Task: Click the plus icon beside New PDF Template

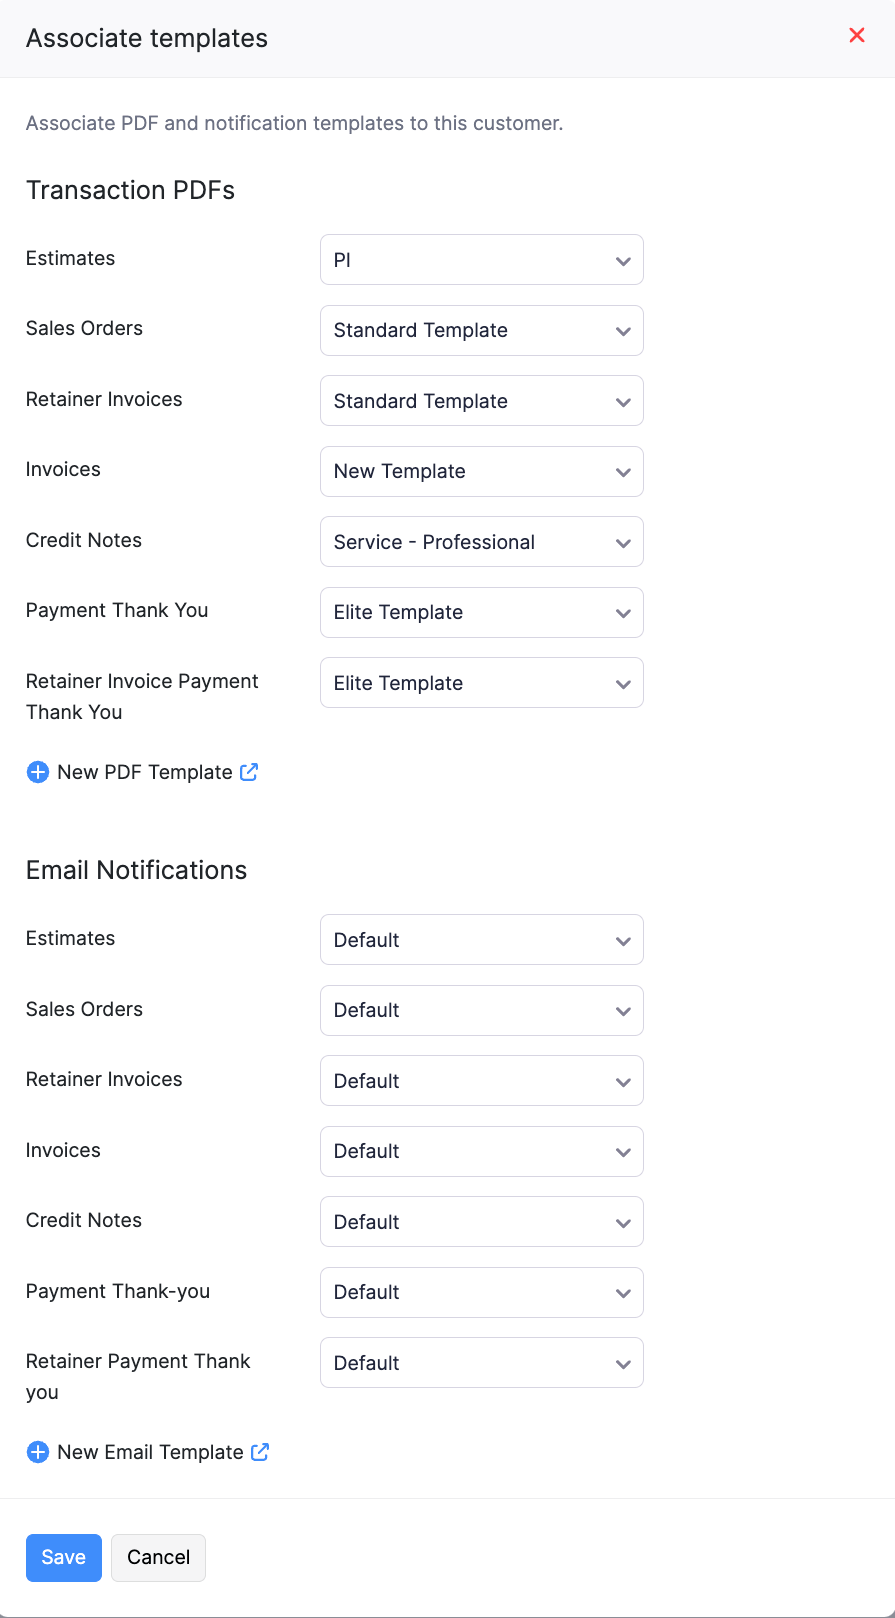Action: click(37, 772)
